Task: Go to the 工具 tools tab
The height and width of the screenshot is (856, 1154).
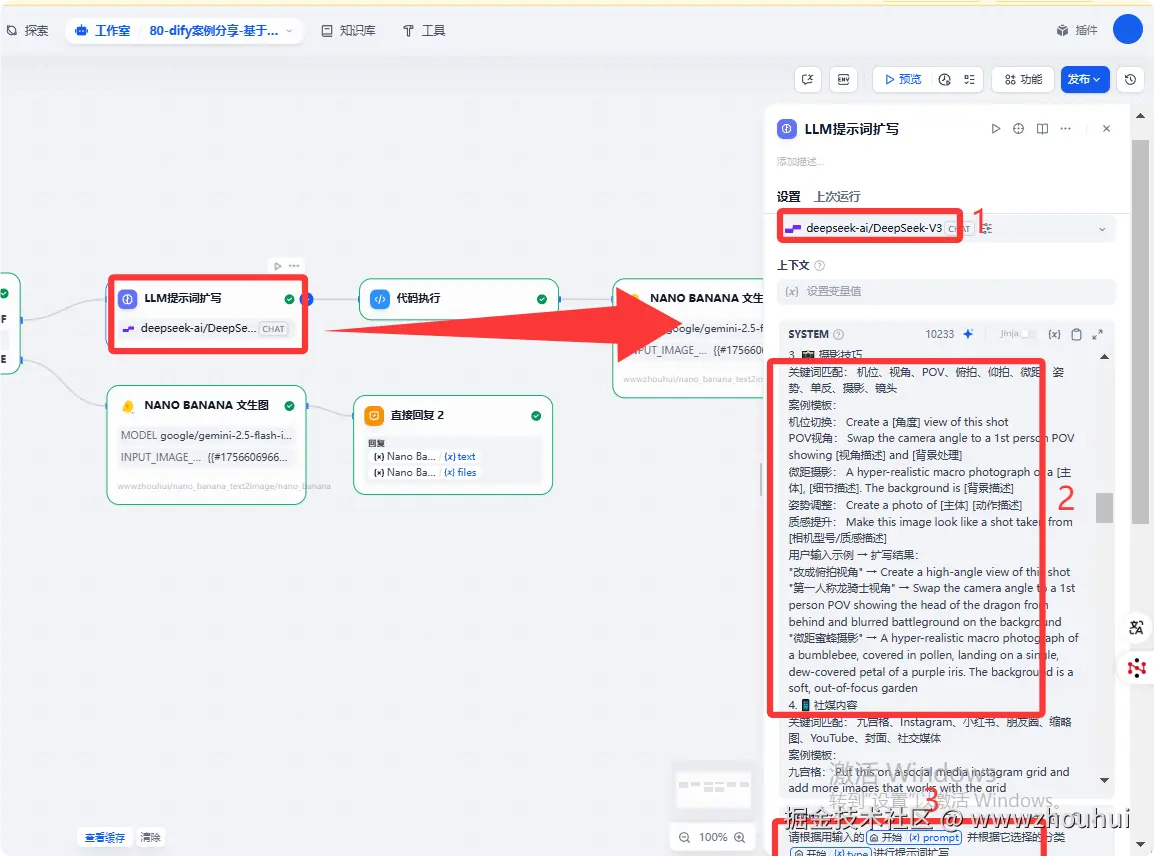Action: pos(424,31)
